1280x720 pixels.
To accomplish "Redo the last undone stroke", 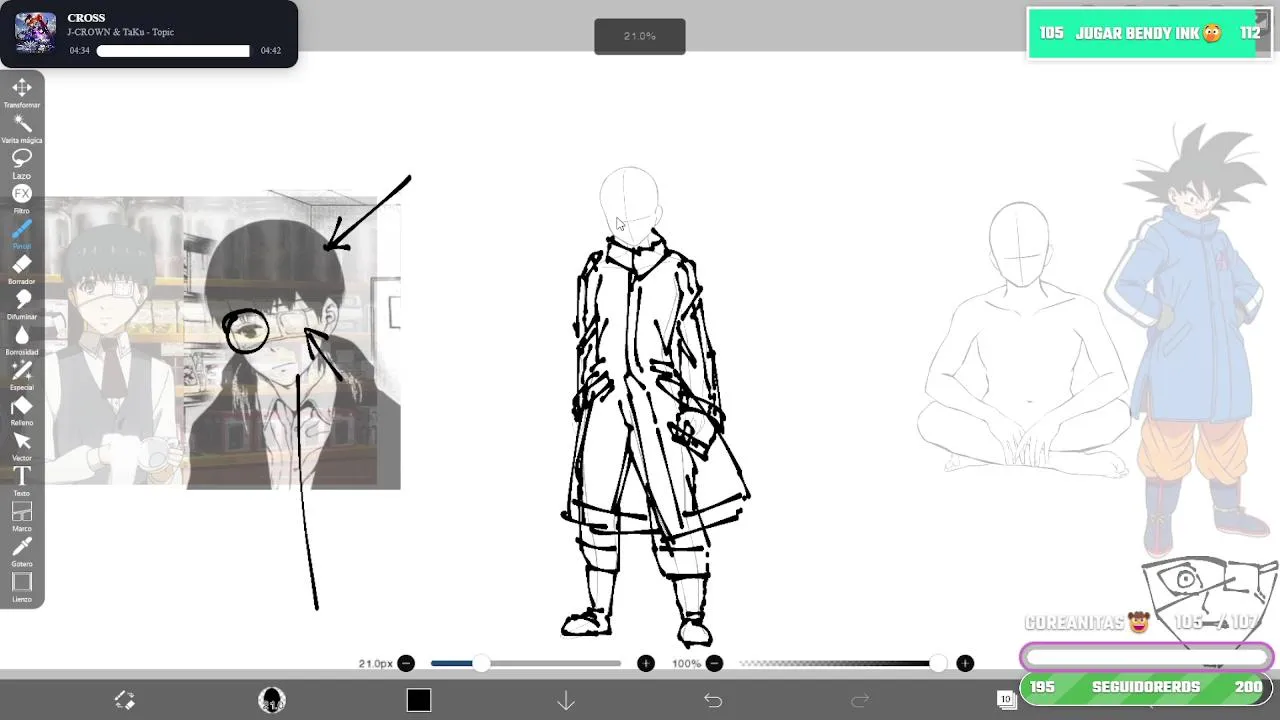I will [x=860, y=701].
